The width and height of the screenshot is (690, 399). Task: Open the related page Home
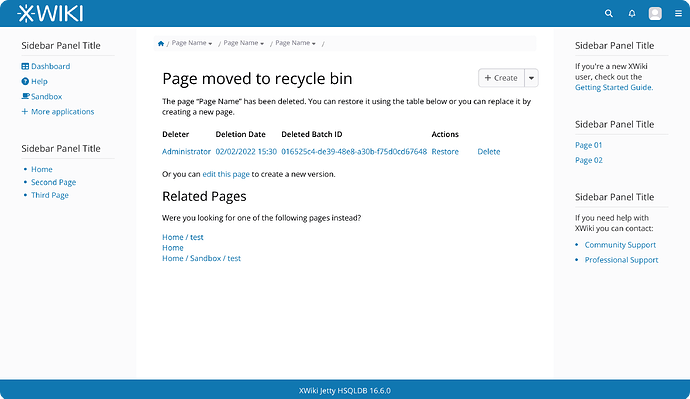pyautogui.click(x=172, y=248)
